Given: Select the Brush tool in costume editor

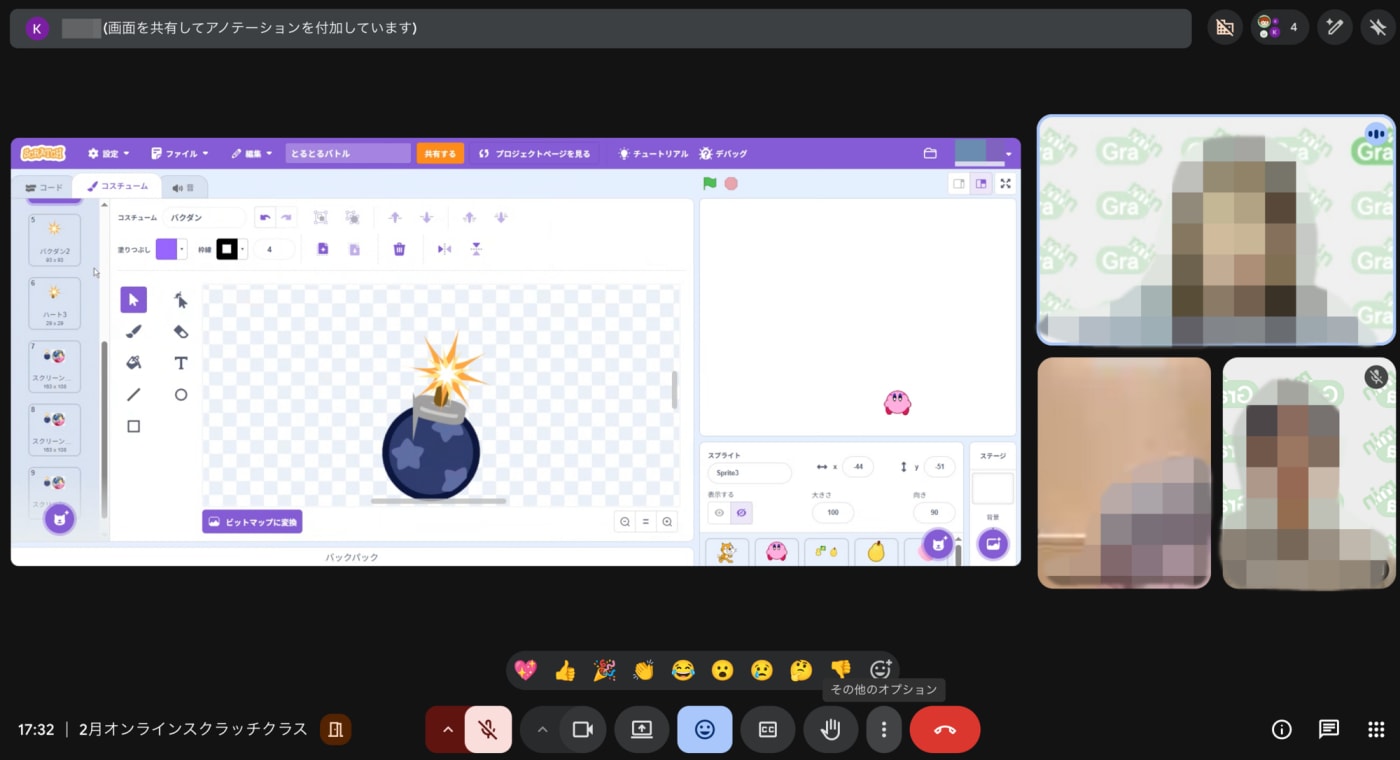Looking at the screenshot, I should click(x=133, y=332).
